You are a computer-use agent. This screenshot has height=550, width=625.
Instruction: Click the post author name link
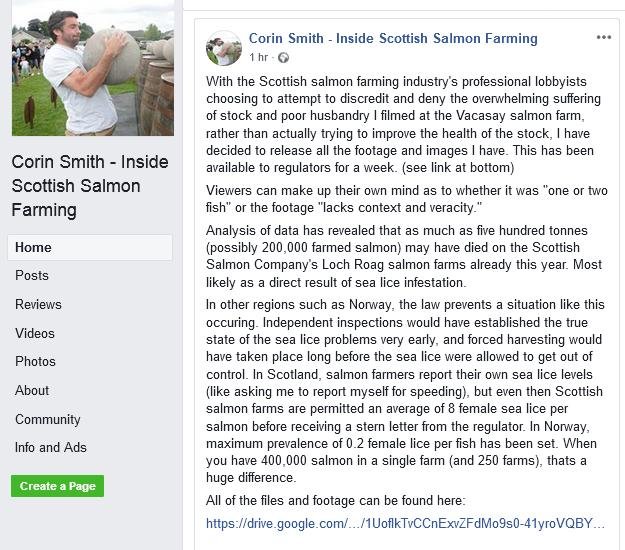coord(393,38)
